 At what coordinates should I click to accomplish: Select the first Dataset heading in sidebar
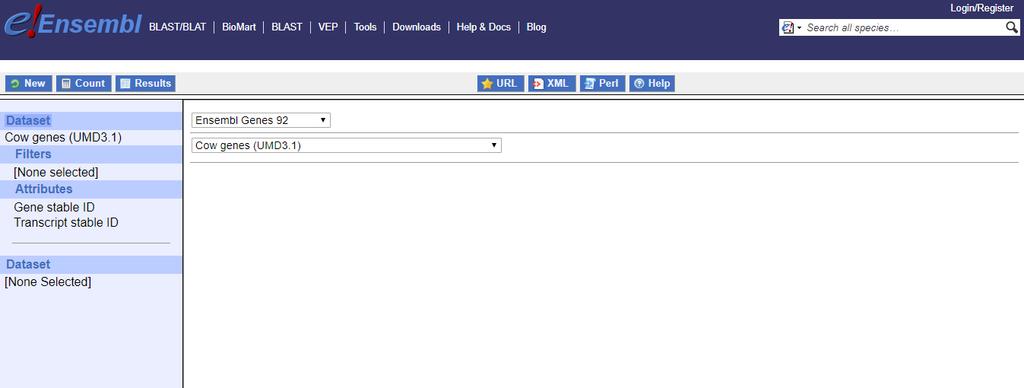28,120
